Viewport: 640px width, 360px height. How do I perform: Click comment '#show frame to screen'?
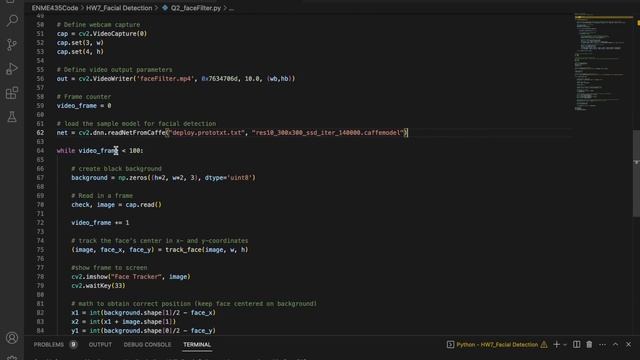tap(109, 267)
